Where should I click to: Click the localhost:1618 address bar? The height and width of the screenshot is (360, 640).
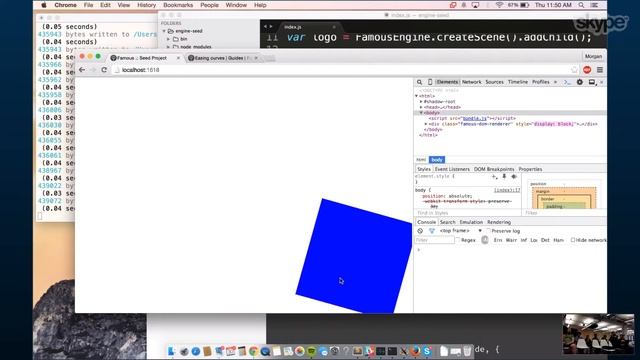point(341,70)
